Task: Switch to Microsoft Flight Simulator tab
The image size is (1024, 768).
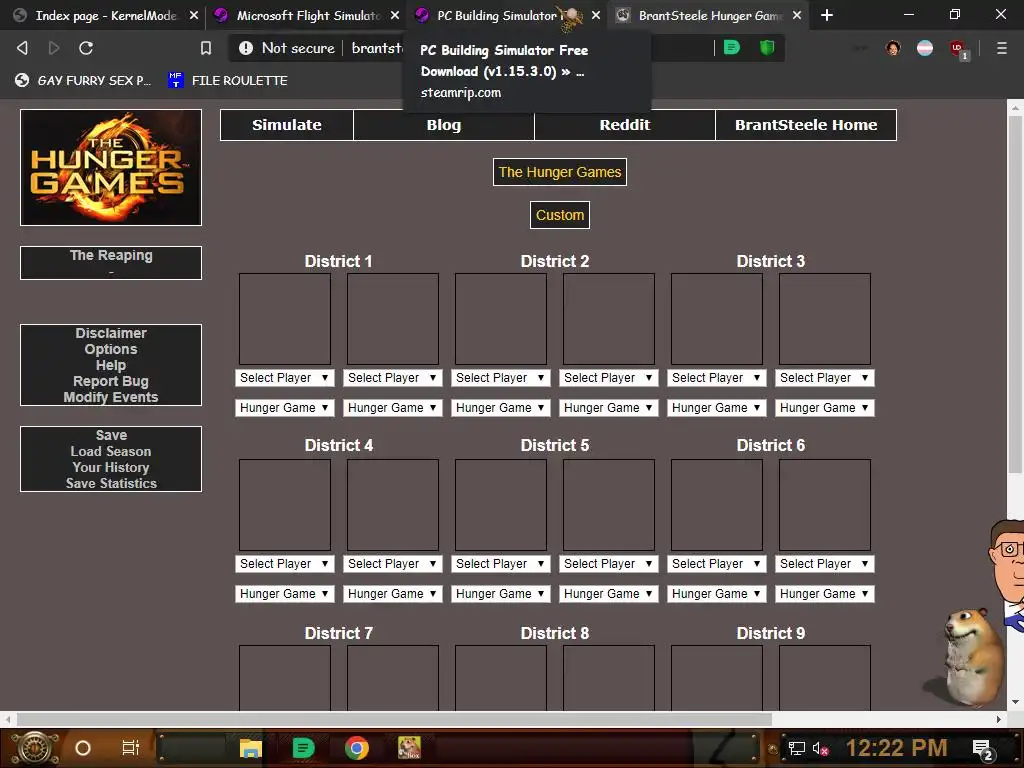Action: (x=307, y=15)
